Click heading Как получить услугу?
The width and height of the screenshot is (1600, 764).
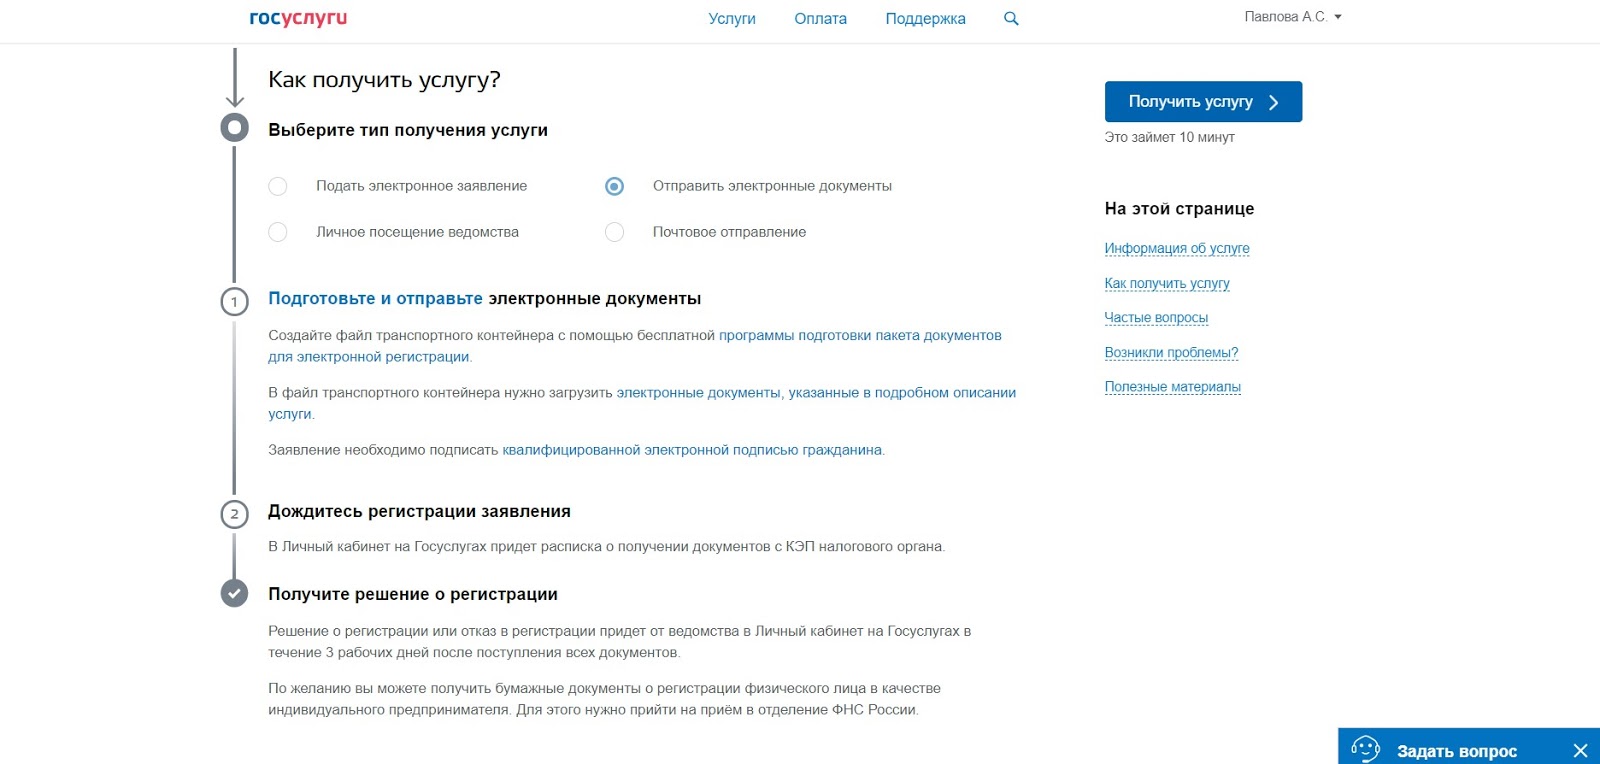click(x=384, y=80)
